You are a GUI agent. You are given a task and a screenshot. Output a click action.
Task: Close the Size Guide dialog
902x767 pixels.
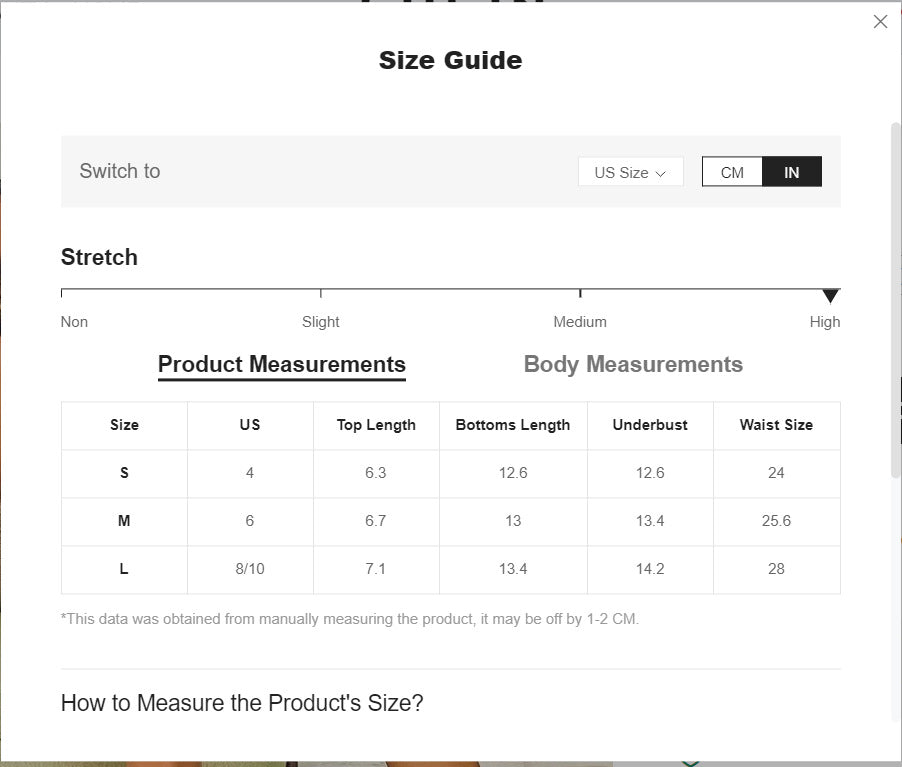880,22
